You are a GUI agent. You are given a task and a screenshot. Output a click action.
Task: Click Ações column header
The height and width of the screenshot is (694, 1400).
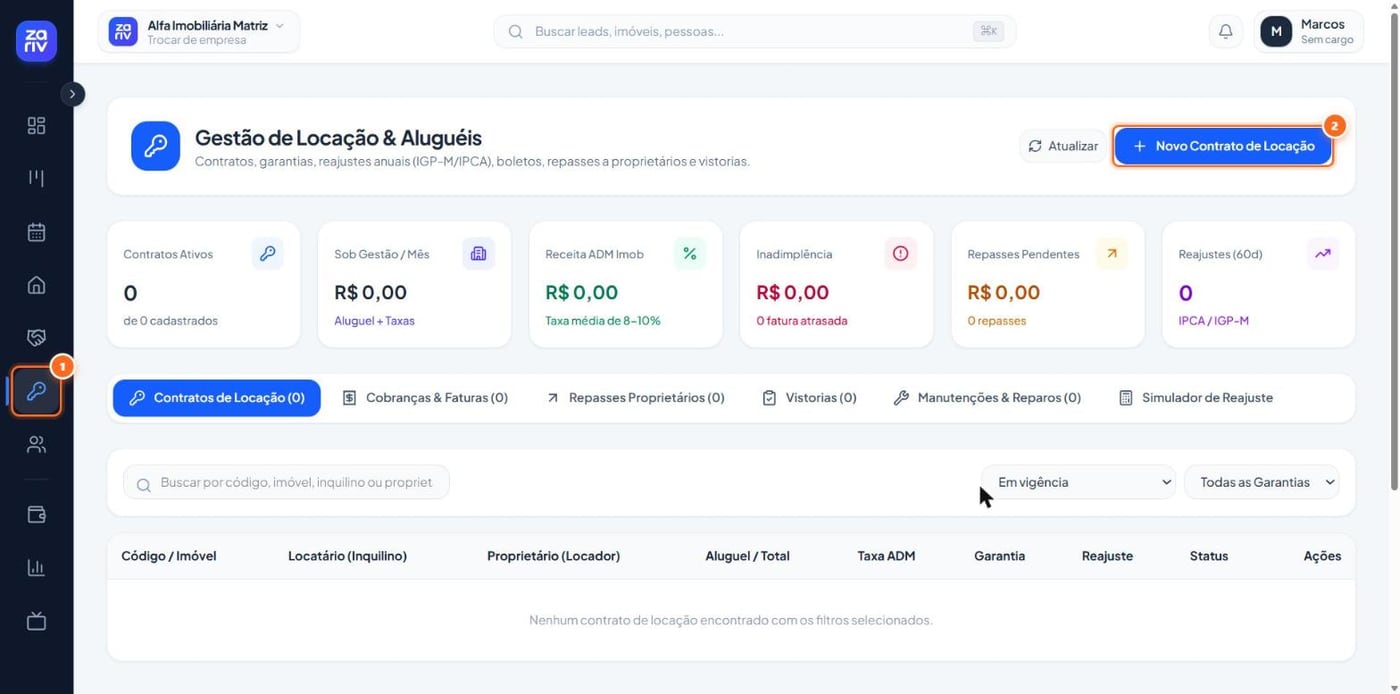1322,556
